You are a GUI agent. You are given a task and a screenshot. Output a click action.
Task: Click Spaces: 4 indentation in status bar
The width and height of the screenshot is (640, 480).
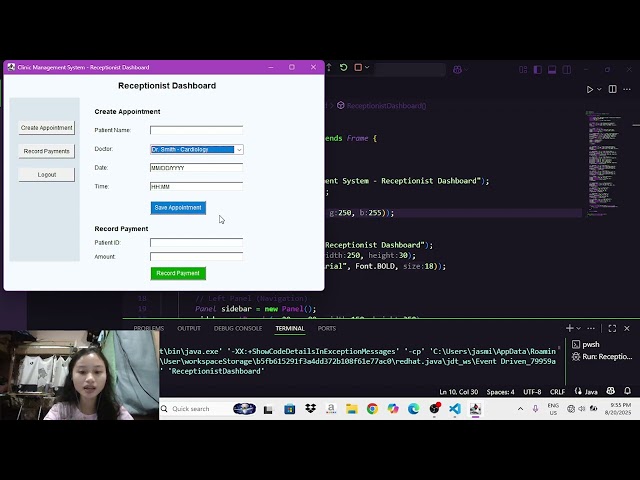pyautogui.click(x=500, y=392)
